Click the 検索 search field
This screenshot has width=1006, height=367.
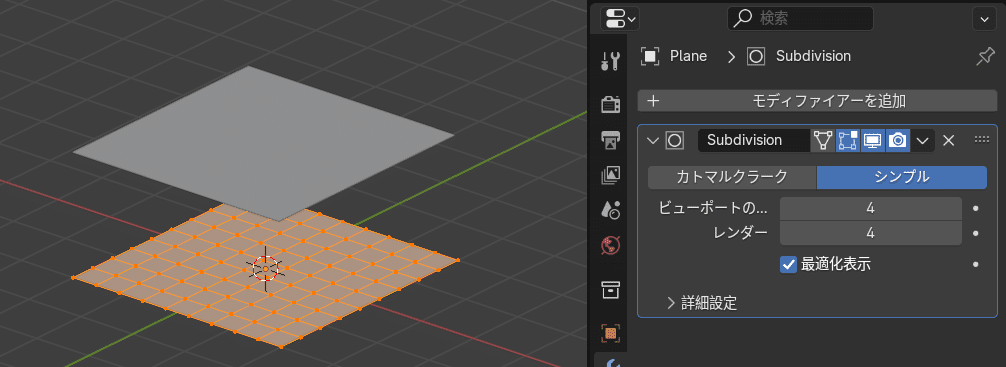pos(800,19)
